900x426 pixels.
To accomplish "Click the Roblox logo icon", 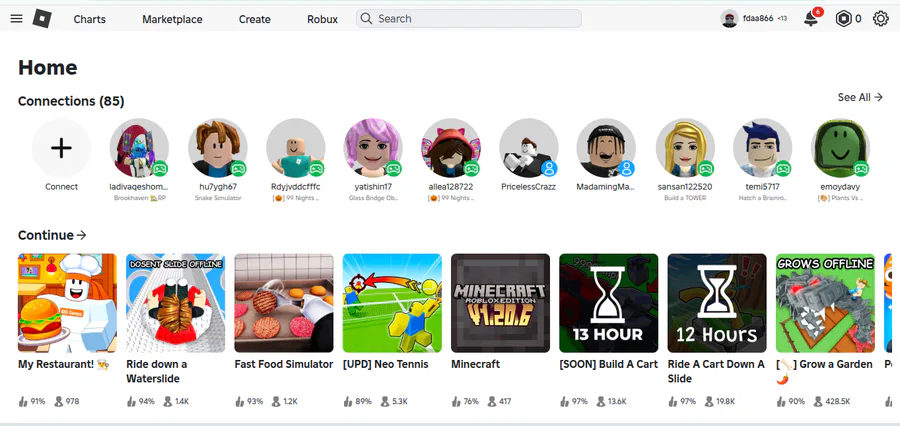I will [x=42, y=18].
